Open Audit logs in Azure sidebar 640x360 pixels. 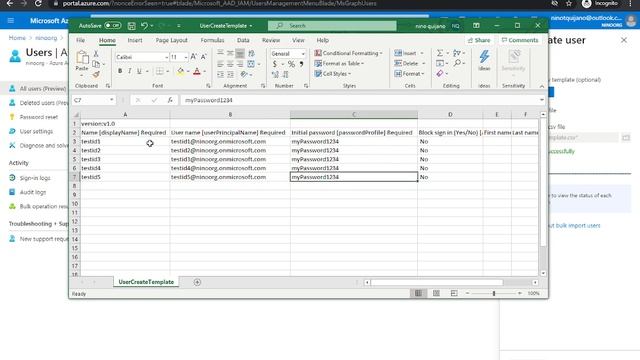33,192
